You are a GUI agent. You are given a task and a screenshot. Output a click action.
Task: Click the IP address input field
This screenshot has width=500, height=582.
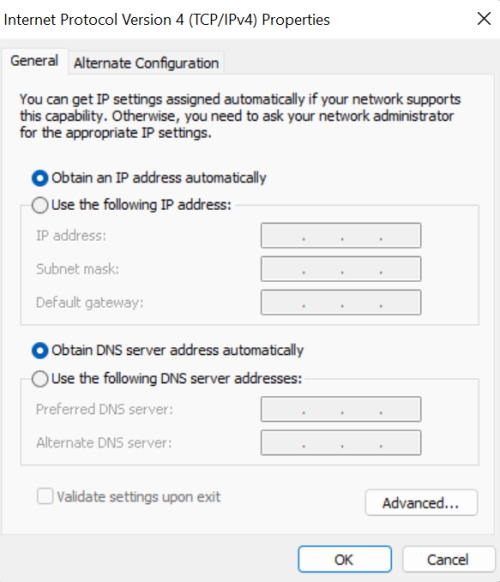click(x=341, y=235)
